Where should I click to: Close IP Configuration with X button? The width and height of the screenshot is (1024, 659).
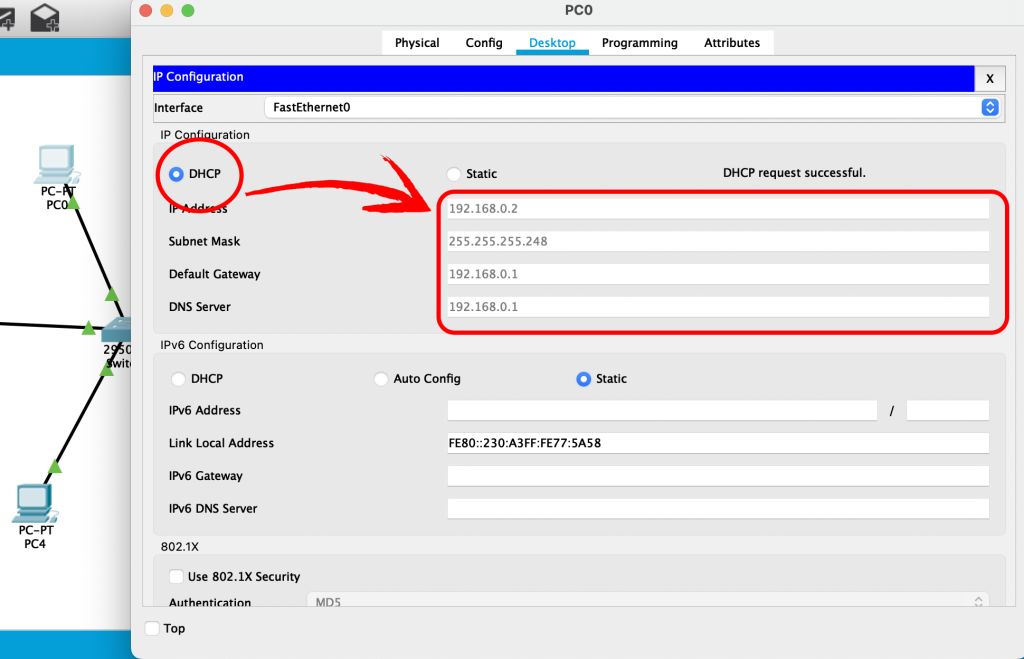[989, 78]
